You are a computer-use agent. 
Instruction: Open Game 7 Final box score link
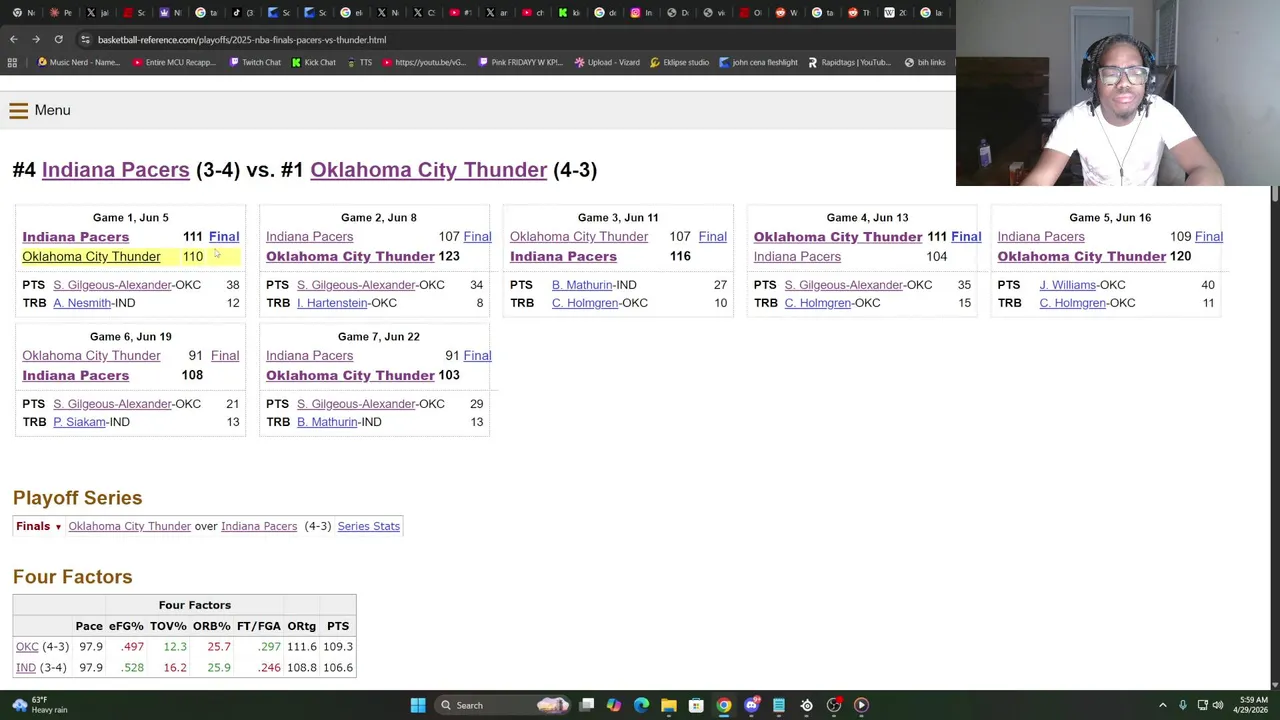click(x=477, y=356)
